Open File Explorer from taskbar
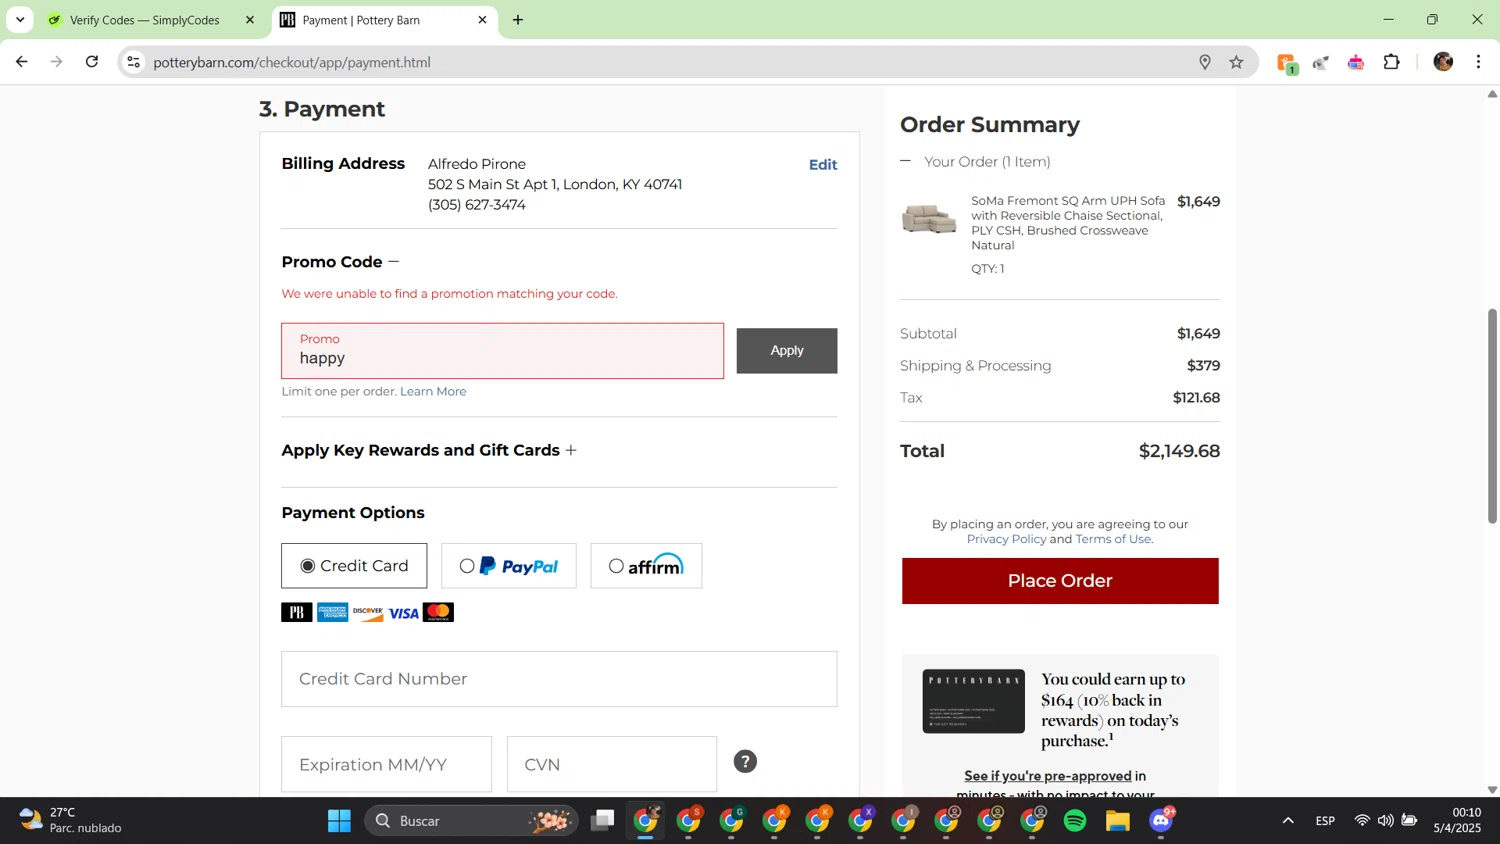This screenshot has width=1500, height=844. [x=1118, y=821]
